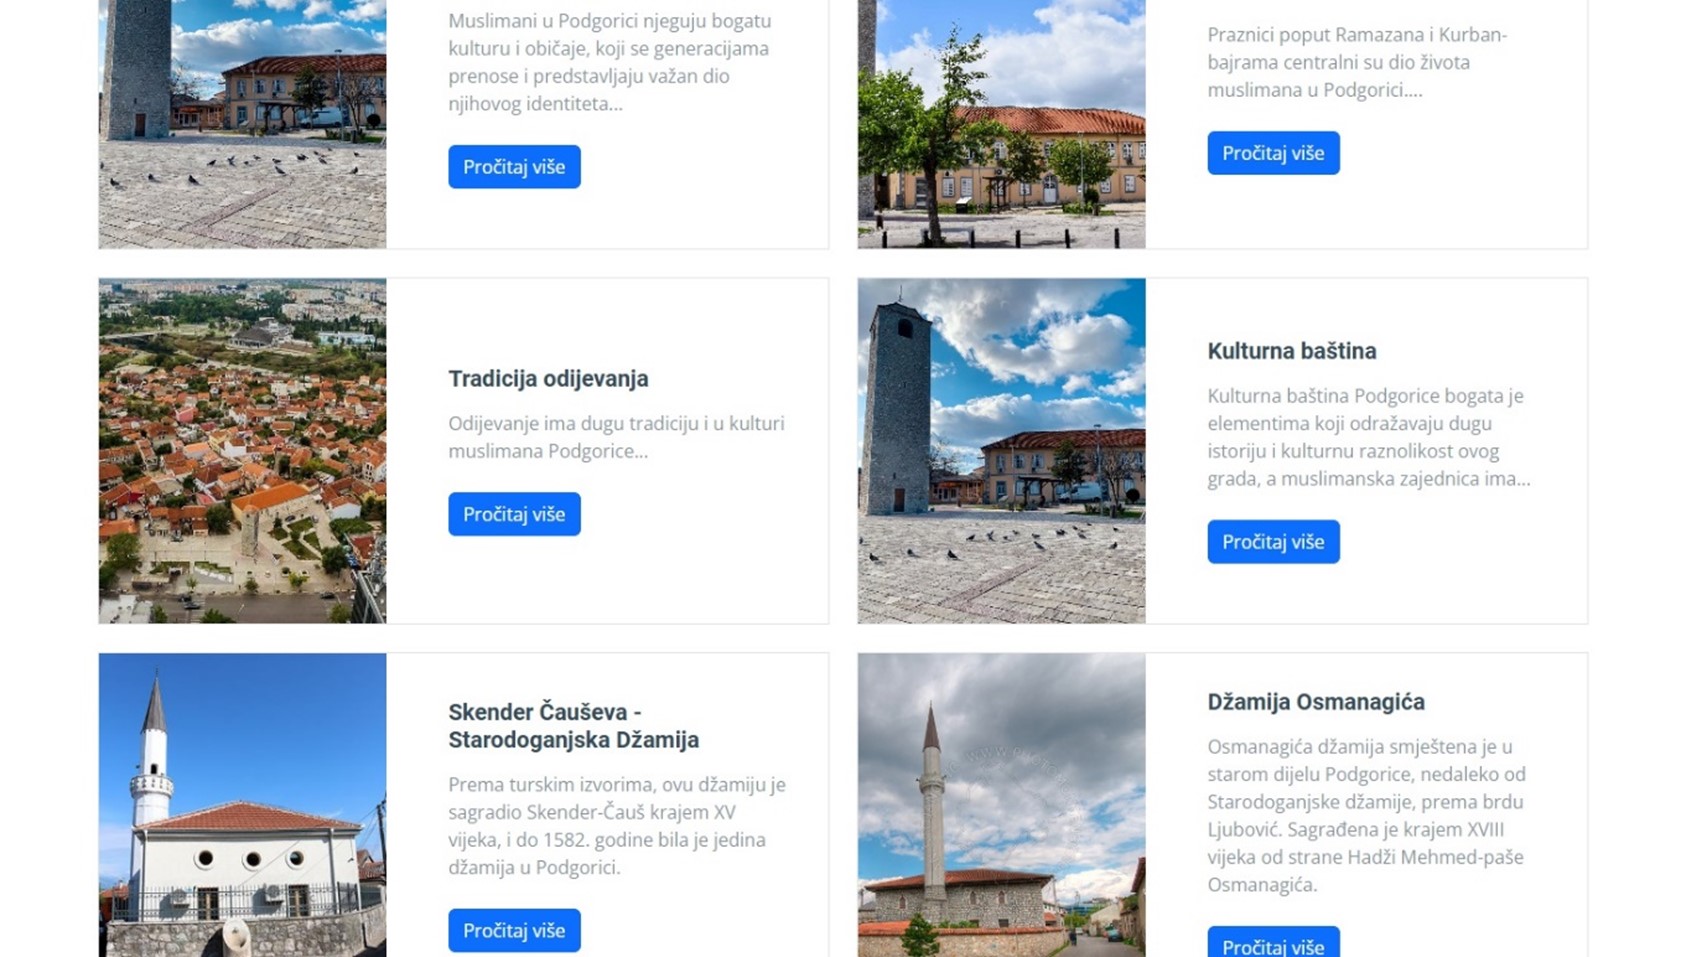The width and height of the screenshot is (1707, 957).
Task: Open Pročitaj više below Muslimani u Podgorici text
Action: [514, 167]
